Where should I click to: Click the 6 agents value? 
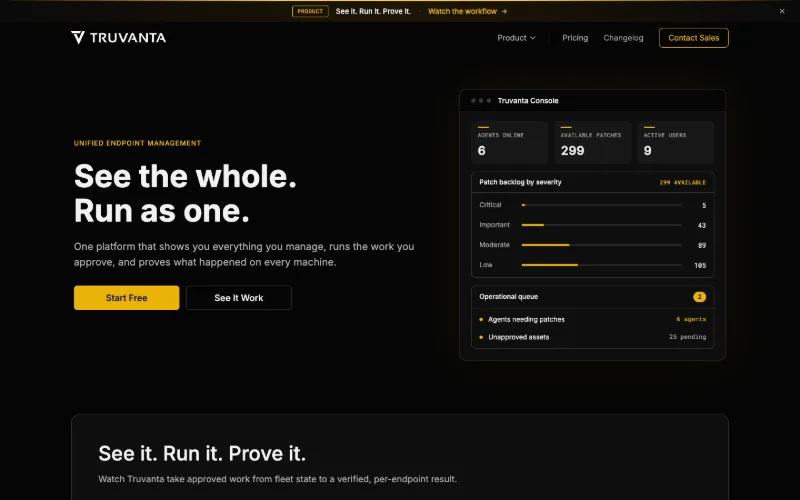point(691,319)
